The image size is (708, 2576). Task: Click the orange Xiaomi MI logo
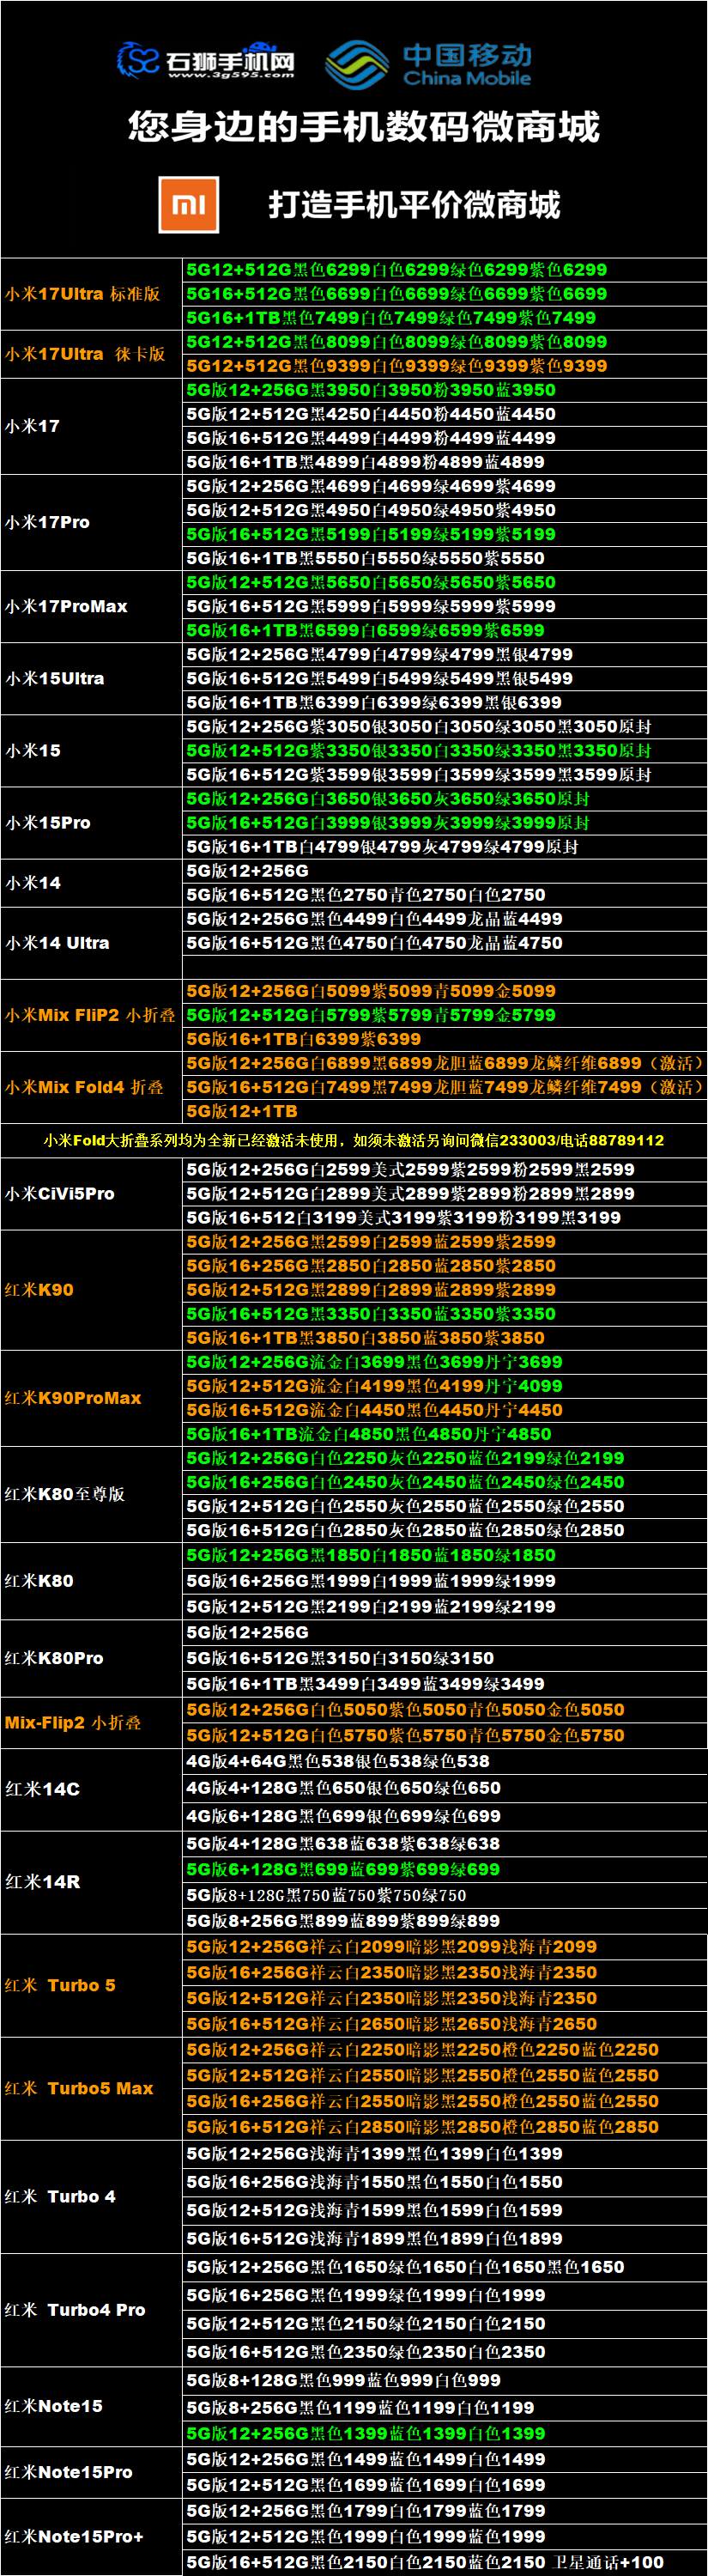point(189,204)
